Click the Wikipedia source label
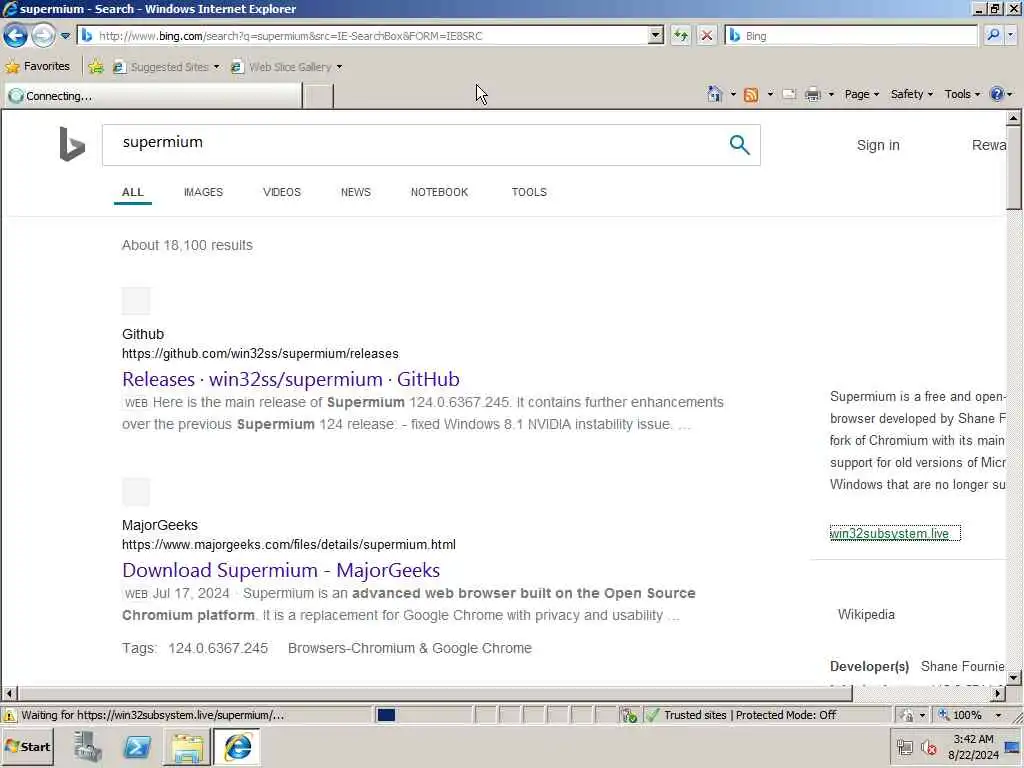1024x768 pixels. [866, 615]
